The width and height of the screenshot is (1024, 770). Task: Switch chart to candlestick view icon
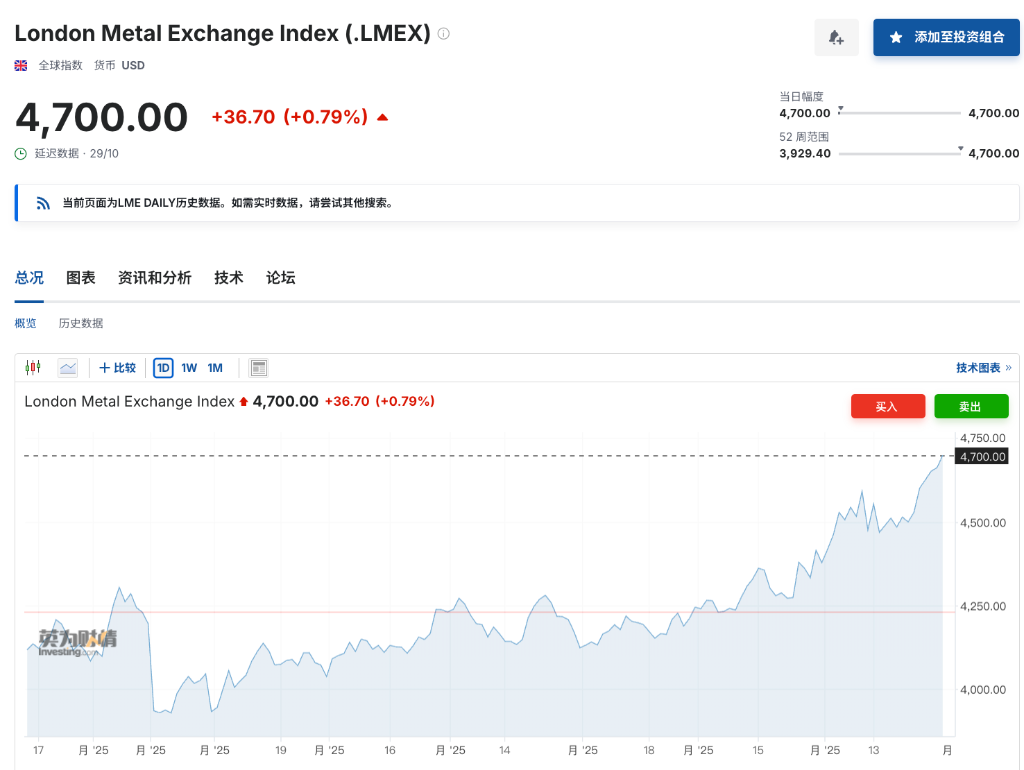tap(33, 368)
